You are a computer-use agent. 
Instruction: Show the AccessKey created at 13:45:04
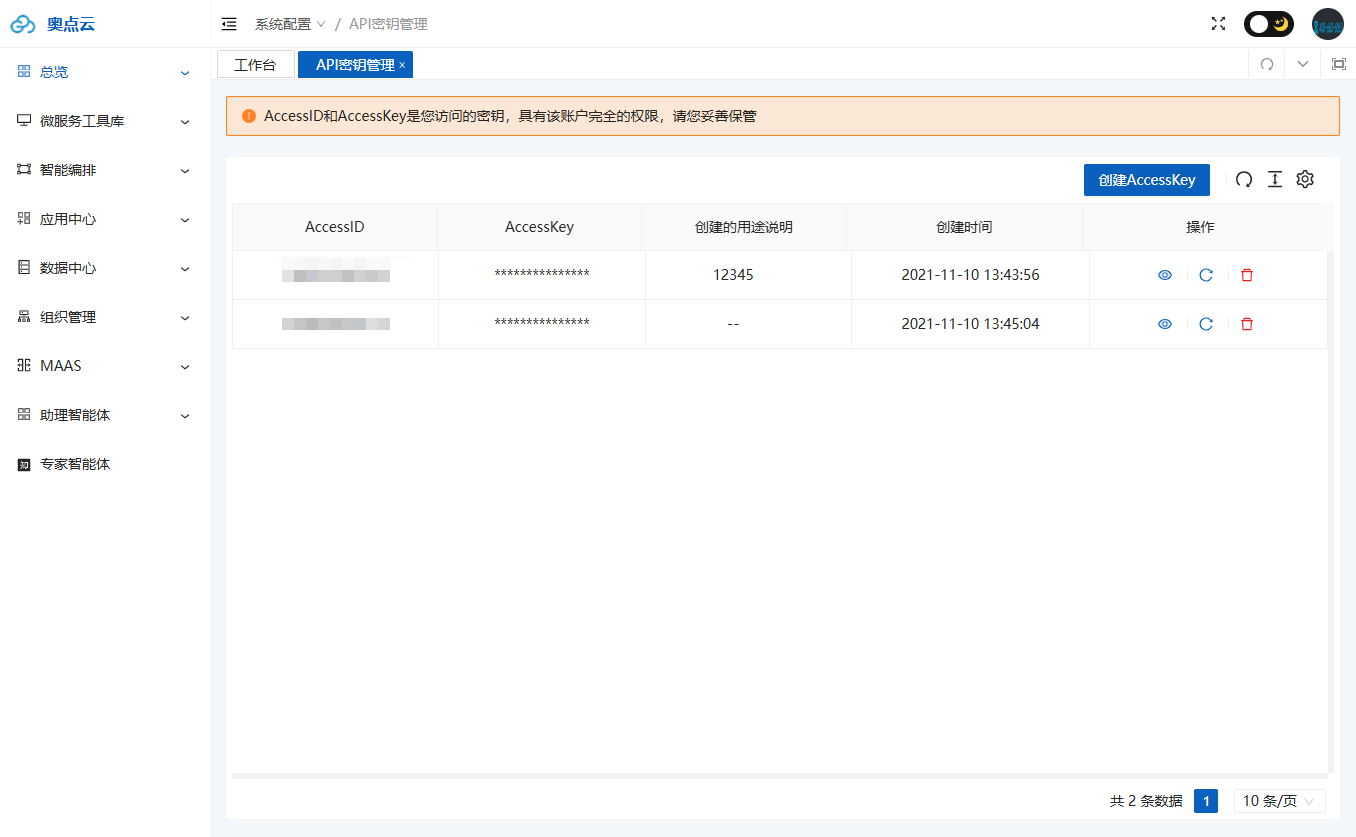(x=1165, y=324)
